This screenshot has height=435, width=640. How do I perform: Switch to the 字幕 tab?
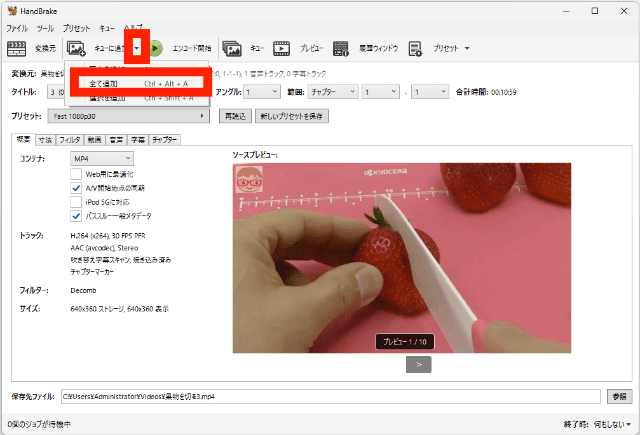(x=138, y=140)
